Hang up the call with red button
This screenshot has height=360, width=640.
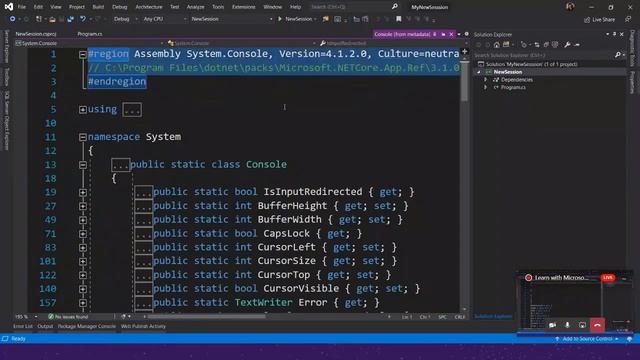click(598, 325)
